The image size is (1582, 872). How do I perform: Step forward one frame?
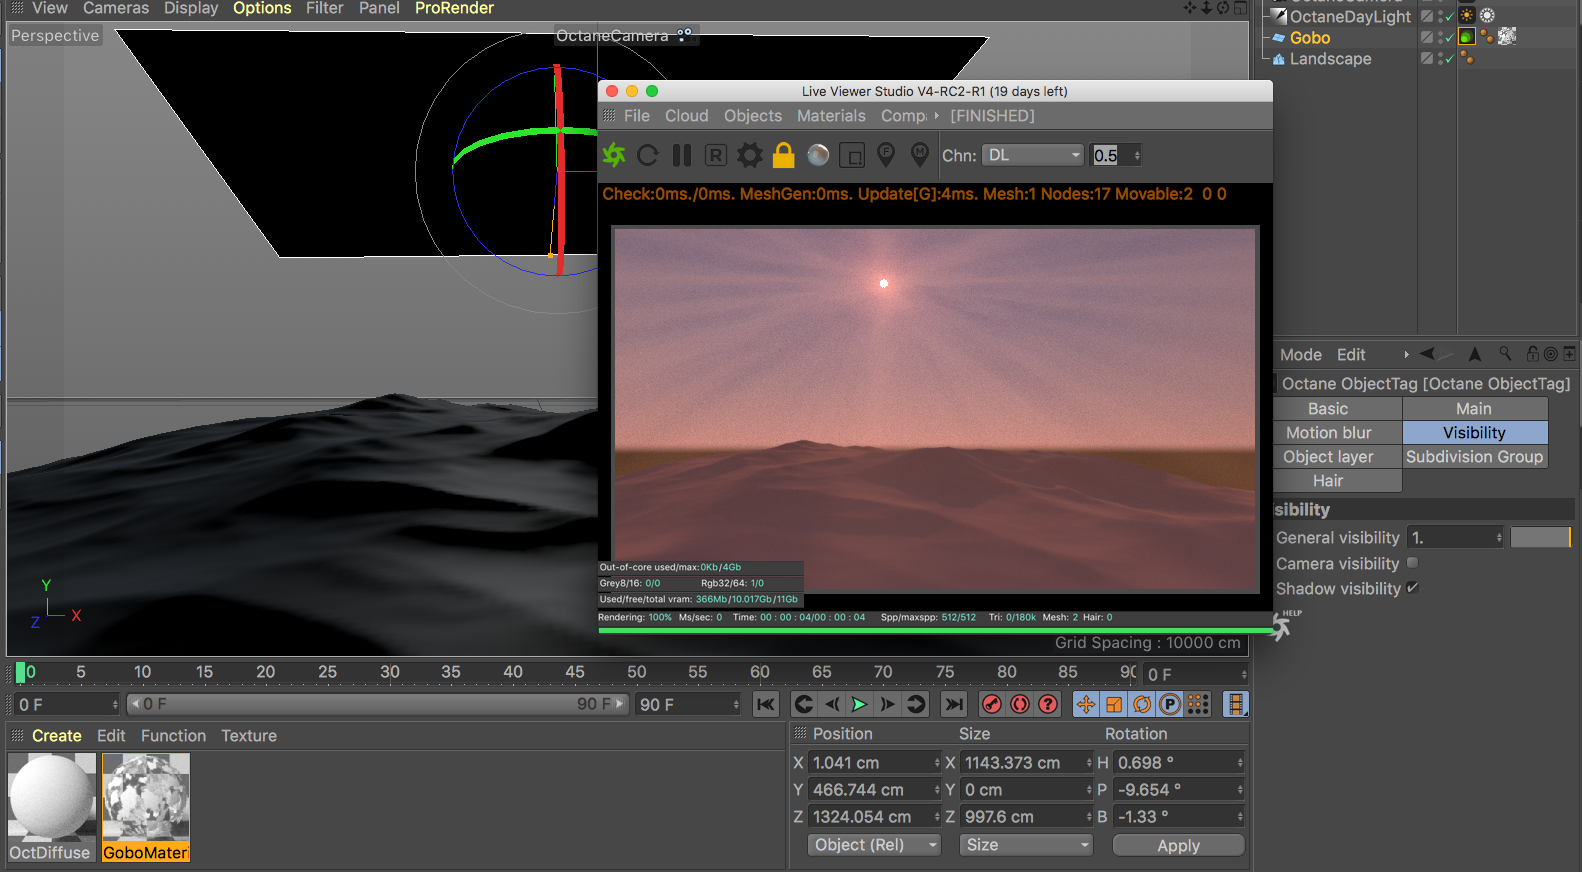click(x=887, y=704)
